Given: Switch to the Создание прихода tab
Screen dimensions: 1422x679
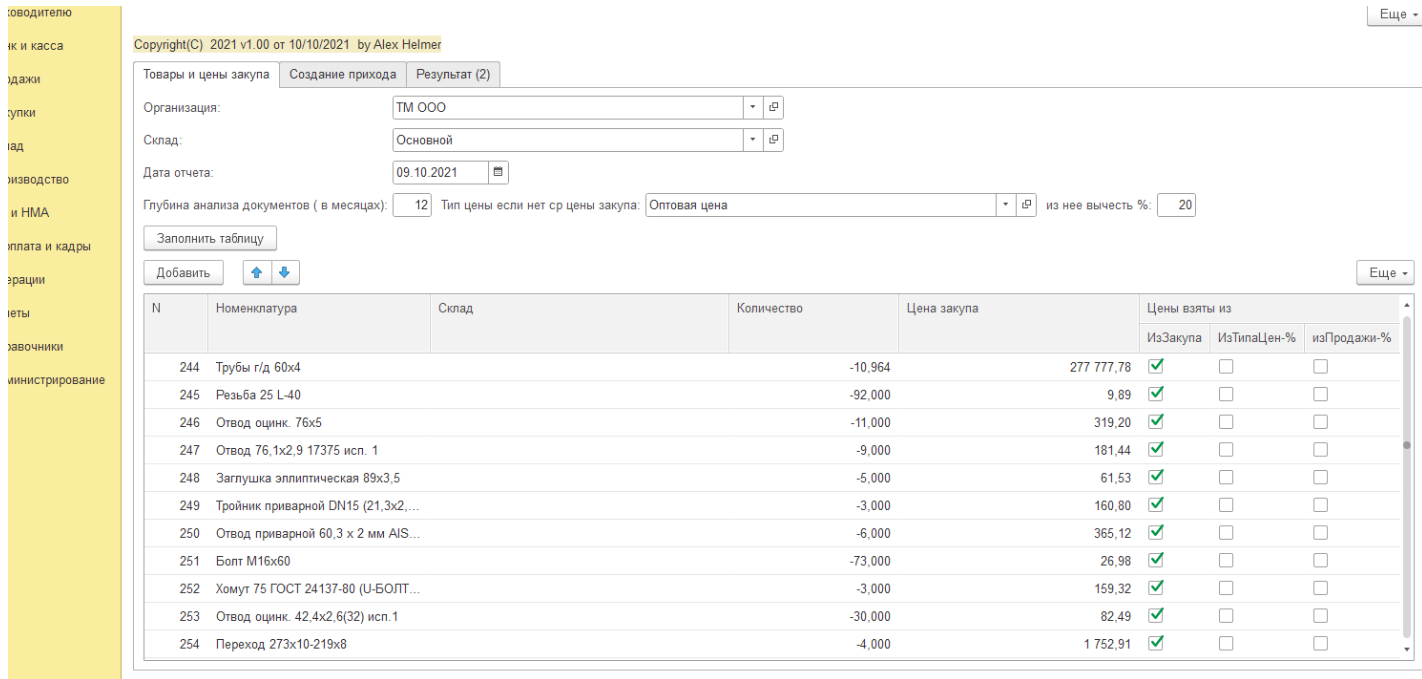Looking at the screenshot, I should [x=343, y=75].
